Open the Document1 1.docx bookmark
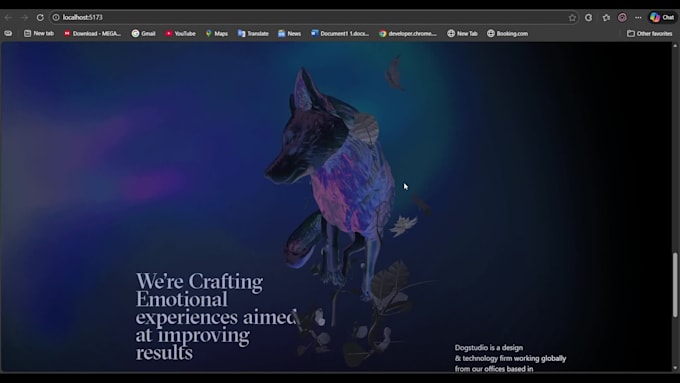This screenshot has width=680, height=383. pyautogui.click(x=340, y=33)
